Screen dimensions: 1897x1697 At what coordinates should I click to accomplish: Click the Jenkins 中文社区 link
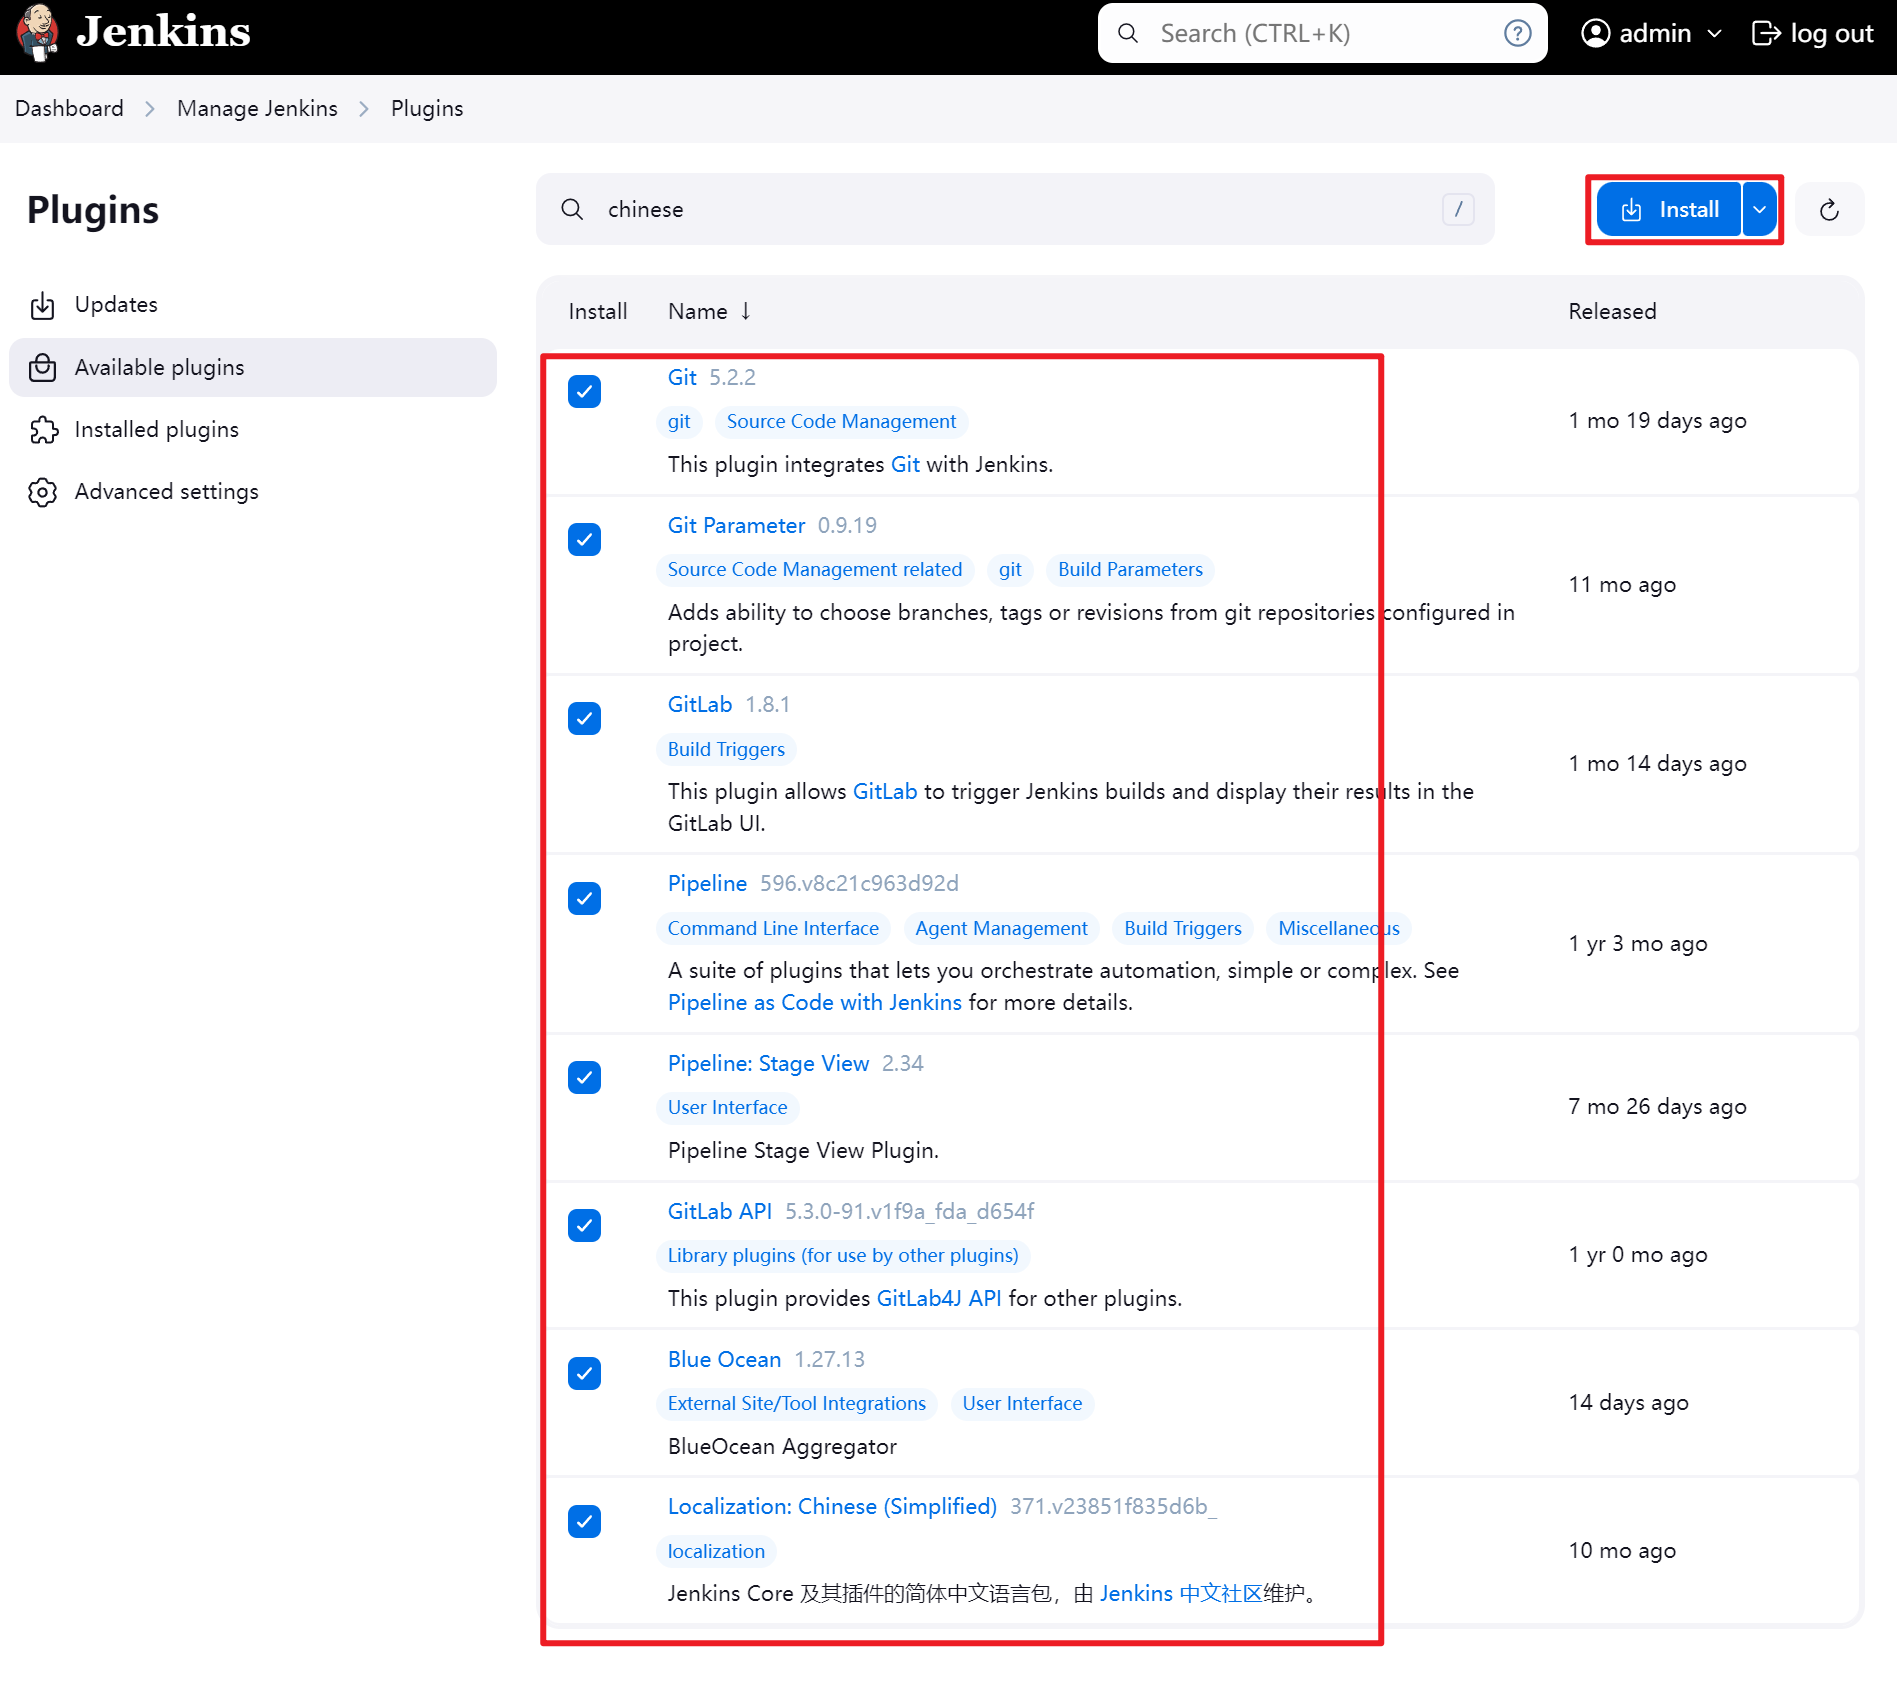click(x=1181, y=1593)
